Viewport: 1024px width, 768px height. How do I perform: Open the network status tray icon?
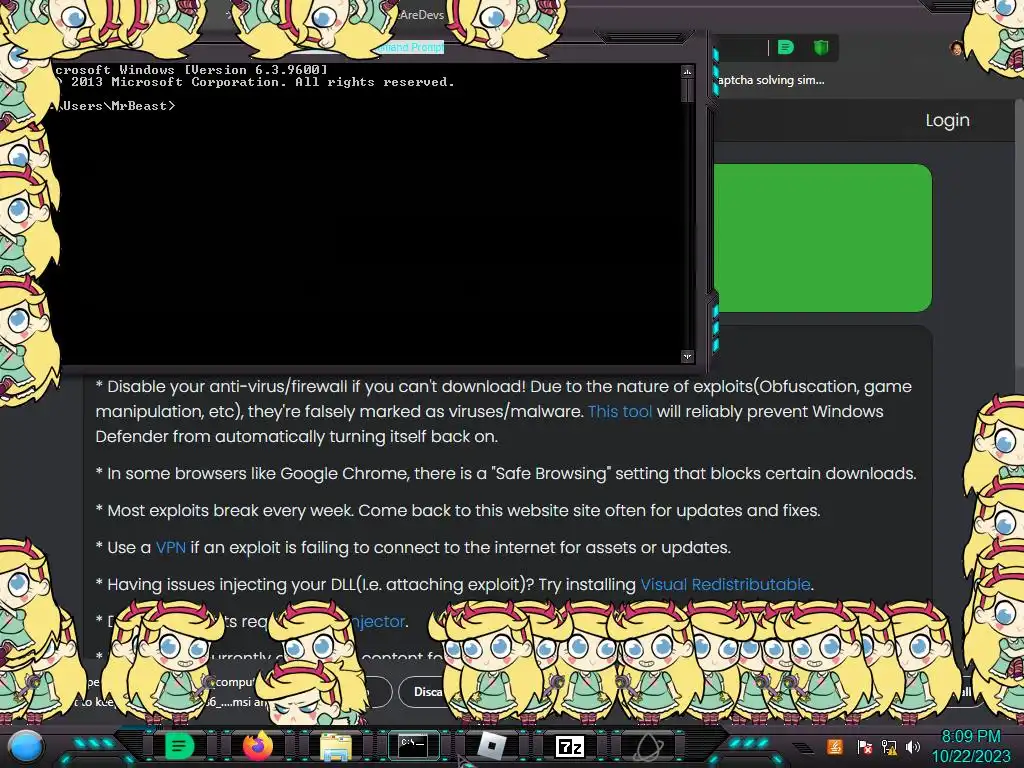click(888, 747)
